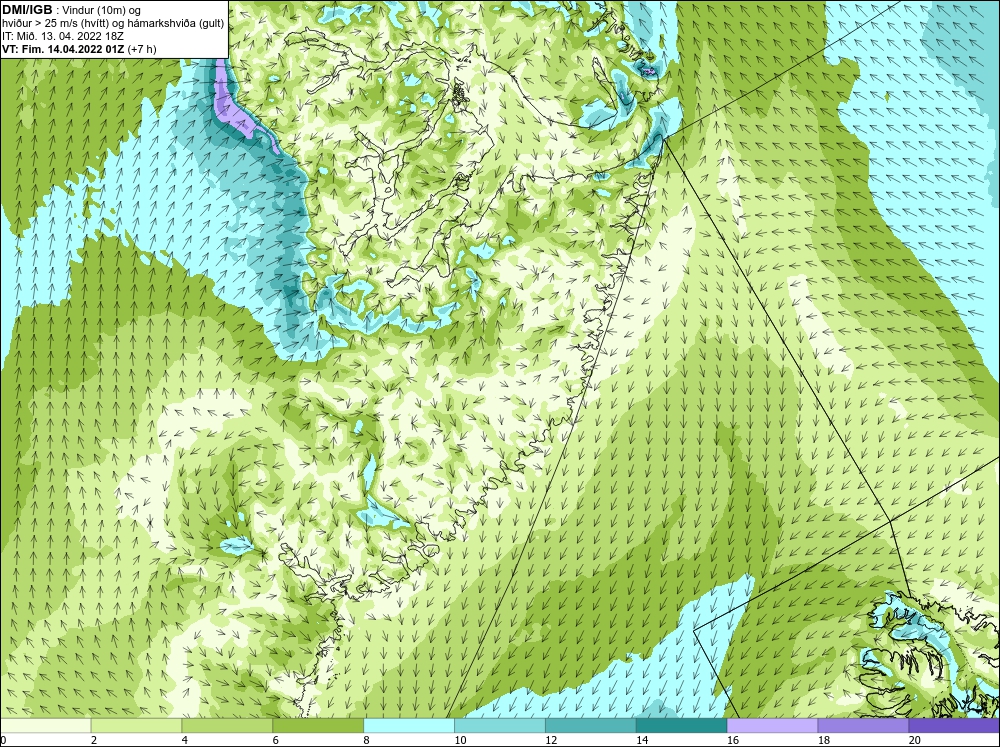Image resolution: width=1000 pixels, height=747 pixels.
Task: Click the legend label '14'
Action: click(x=642, y=740)
